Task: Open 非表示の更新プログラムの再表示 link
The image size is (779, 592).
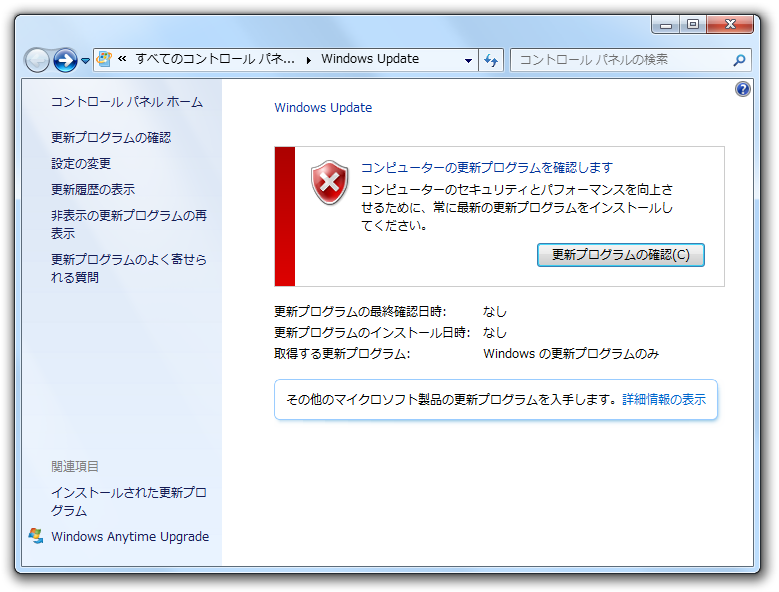Action: coord(129,224)
